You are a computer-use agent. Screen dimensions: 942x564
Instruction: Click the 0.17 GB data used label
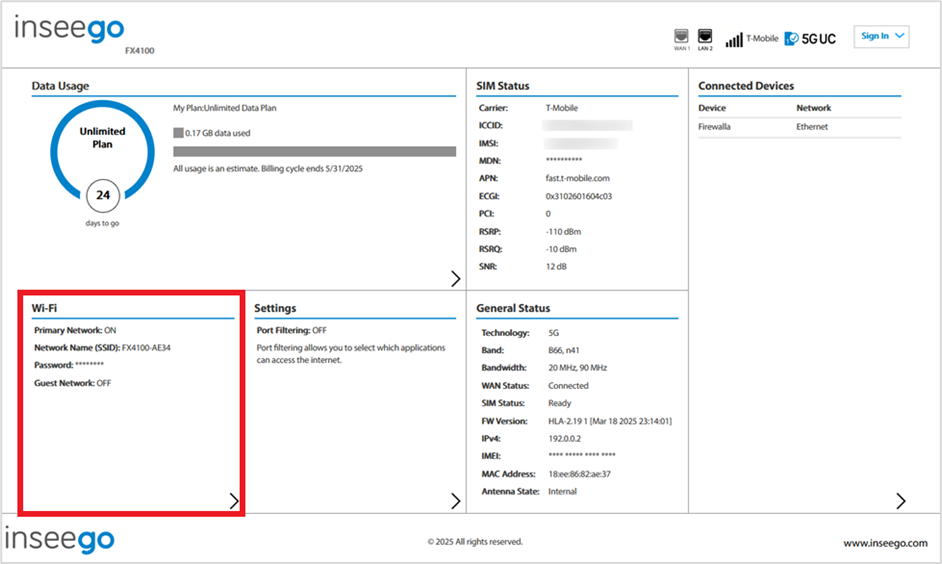pyautogui.click(x=217, y=133)
